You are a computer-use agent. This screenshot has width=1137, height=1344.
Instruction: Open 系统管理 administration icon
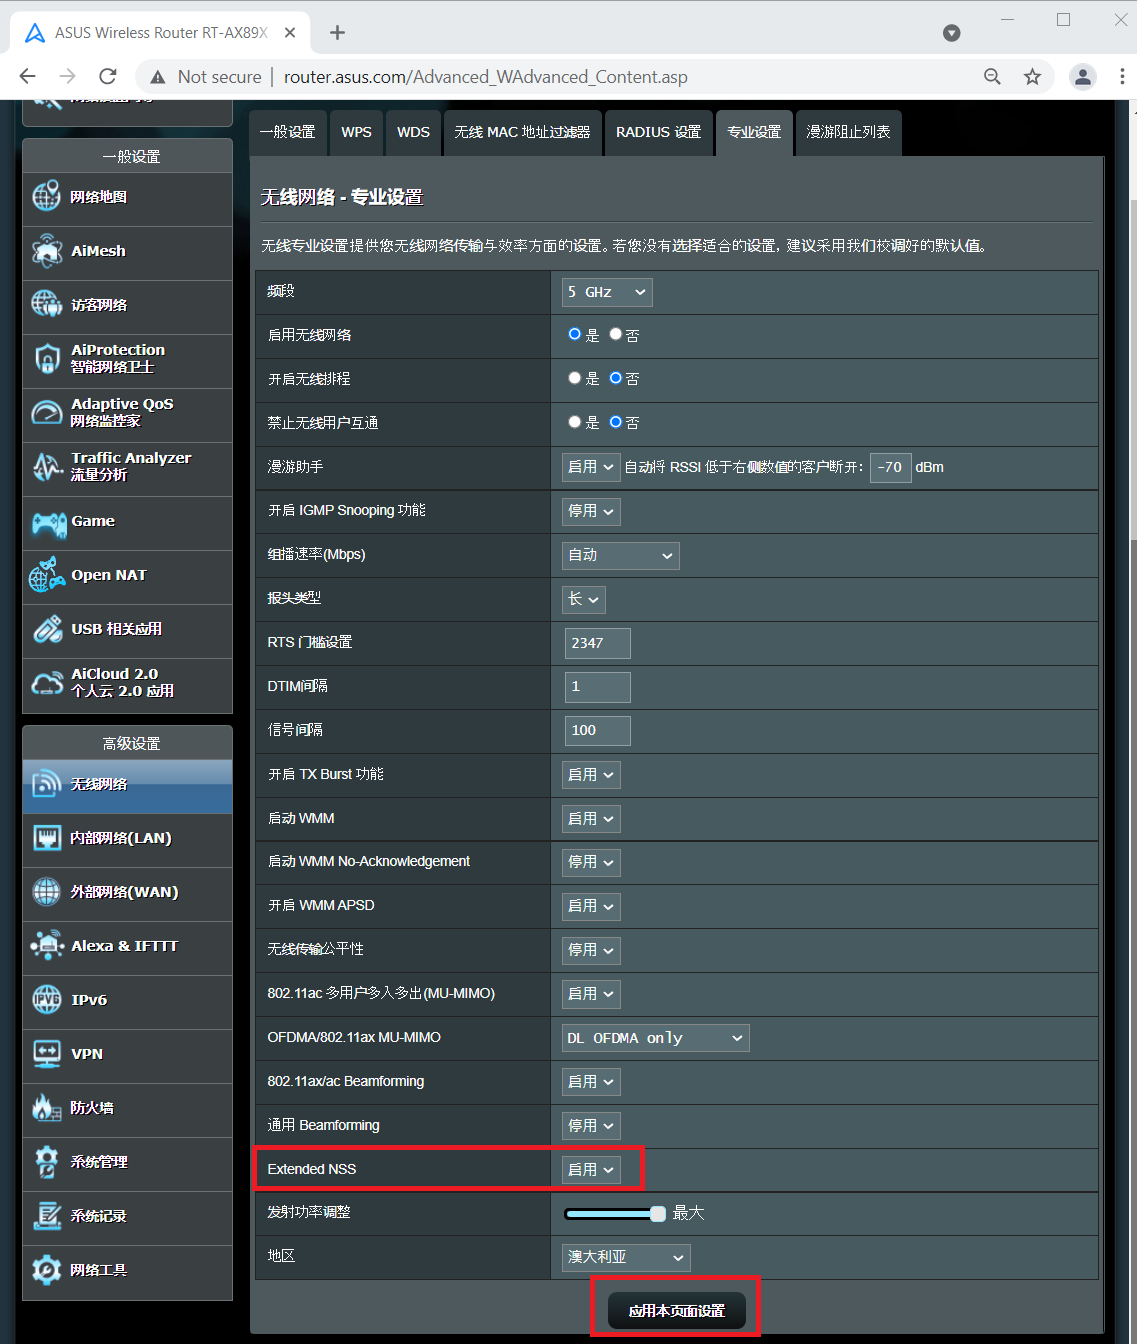tap(46, 1162)
